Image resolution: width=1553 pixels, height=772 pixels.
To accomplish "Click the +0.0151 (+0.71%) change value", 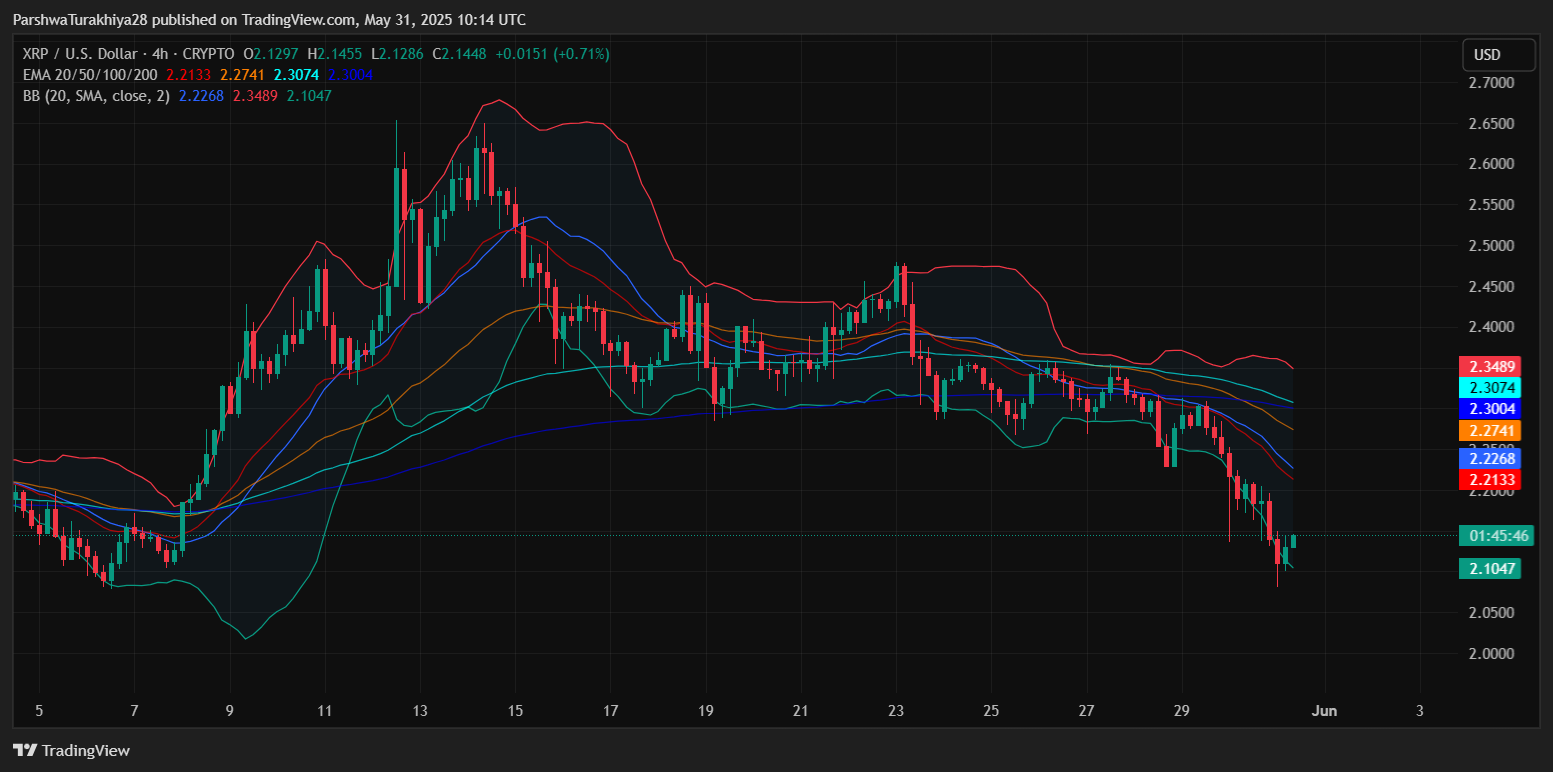I will point(556,54).
